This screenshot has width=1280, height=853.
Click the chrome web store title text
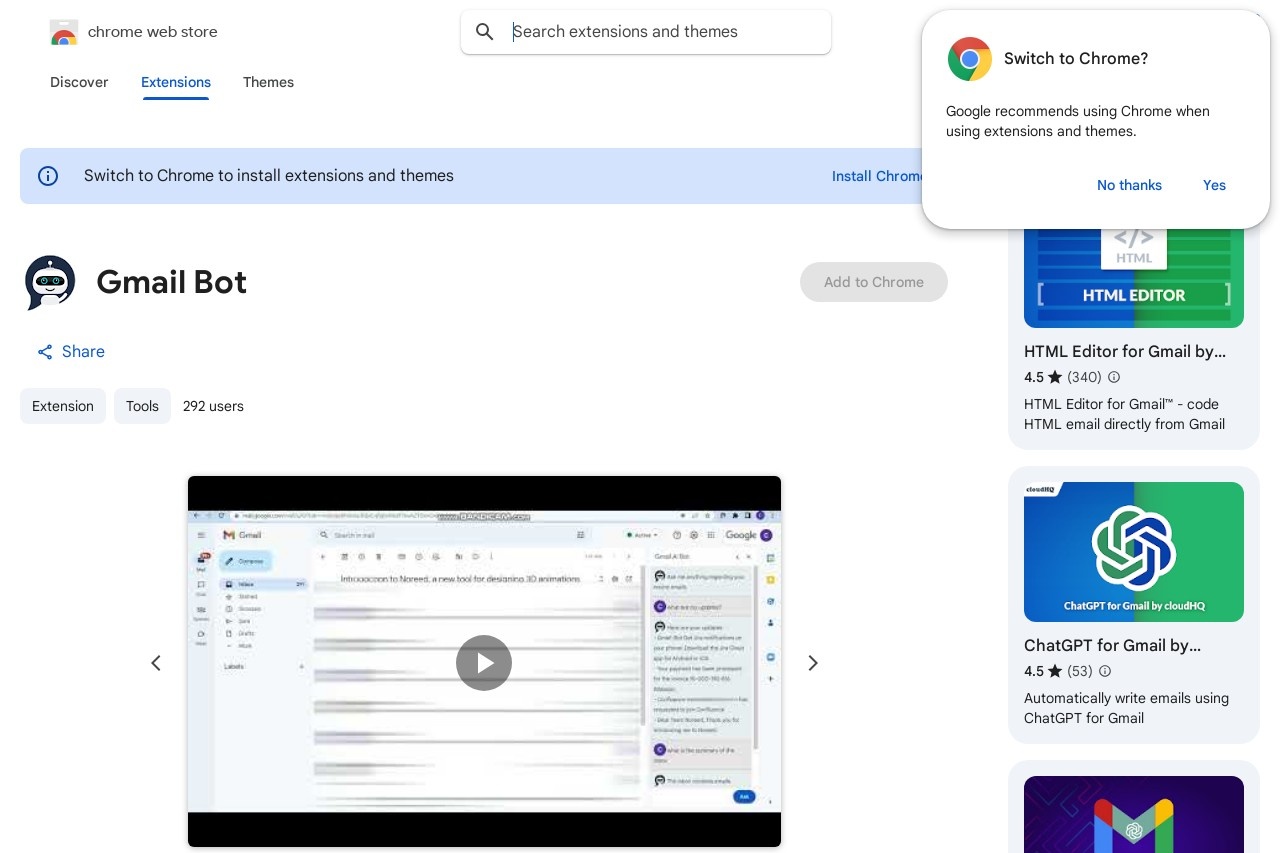tap(153, 32)
